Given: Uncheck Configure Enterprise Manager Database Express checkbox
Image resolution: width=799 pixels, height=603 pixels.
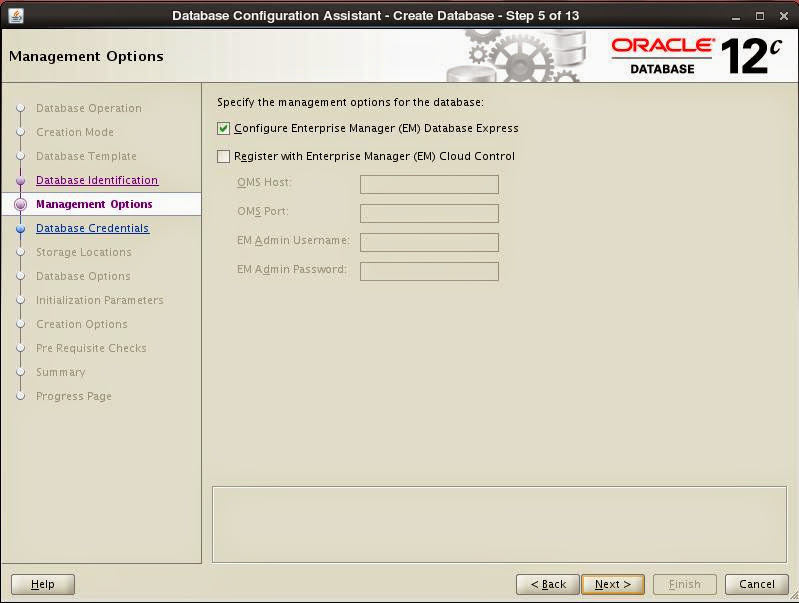Looking at the screenshot, I should click(x=223, y=128).
